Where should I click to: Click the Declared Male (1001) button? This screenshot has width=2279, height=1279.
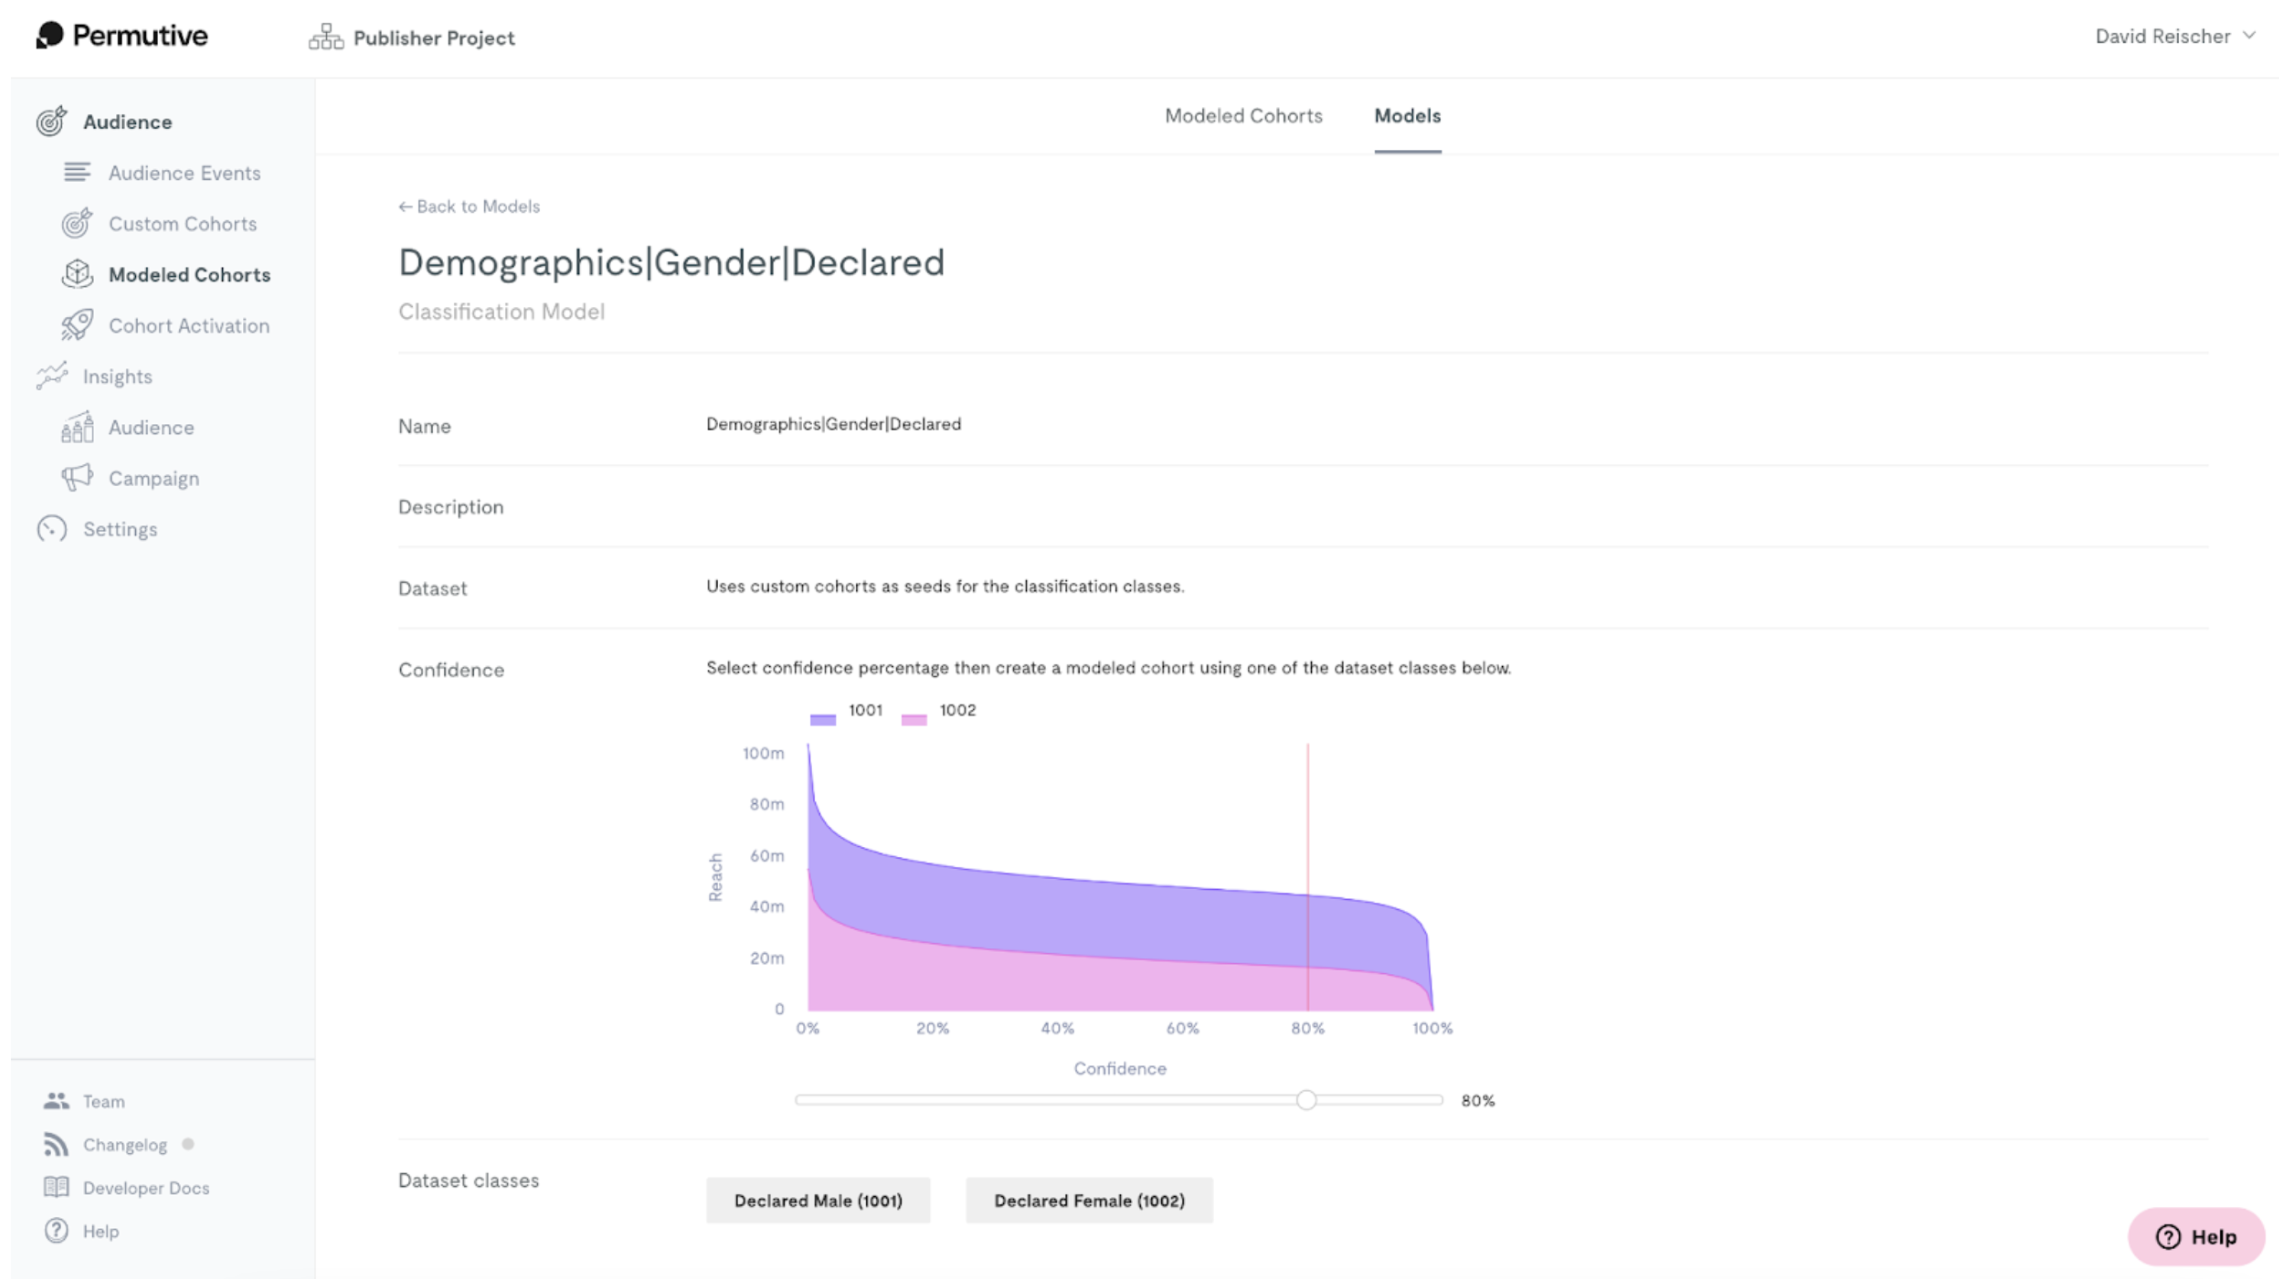818,1200
